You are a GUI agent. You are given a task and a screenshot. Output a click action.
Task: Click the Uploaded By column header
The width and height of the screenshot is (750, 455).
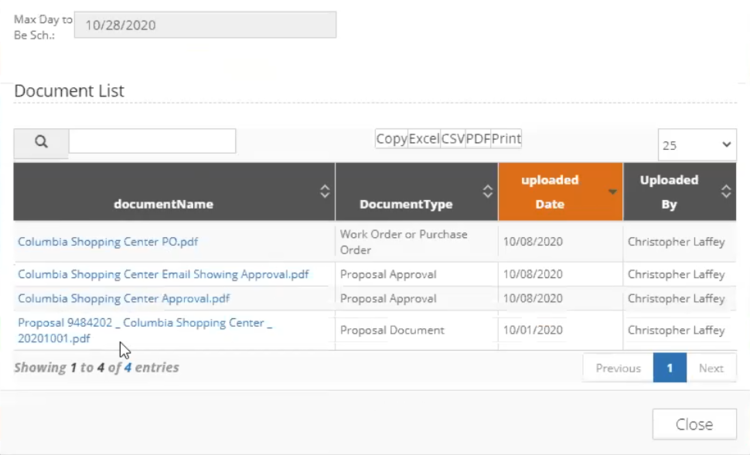coord(680,192)
